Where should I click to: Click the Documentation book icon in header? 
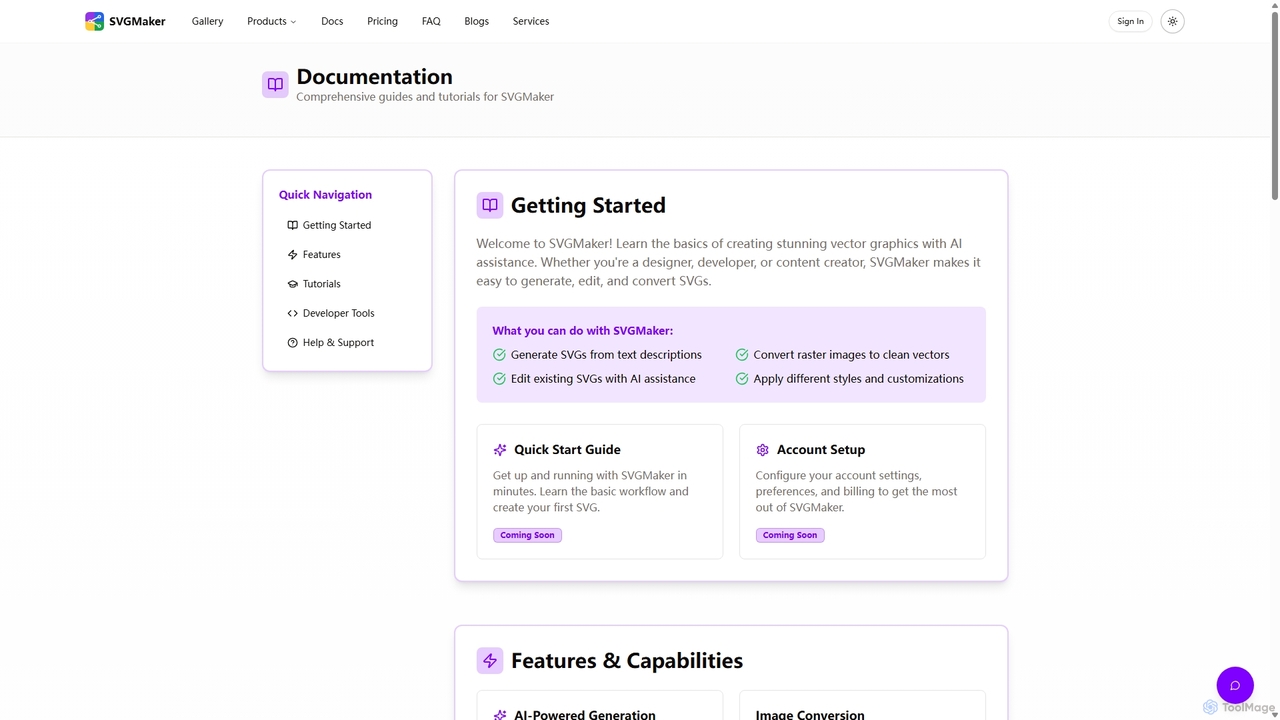tap(275, 84)
